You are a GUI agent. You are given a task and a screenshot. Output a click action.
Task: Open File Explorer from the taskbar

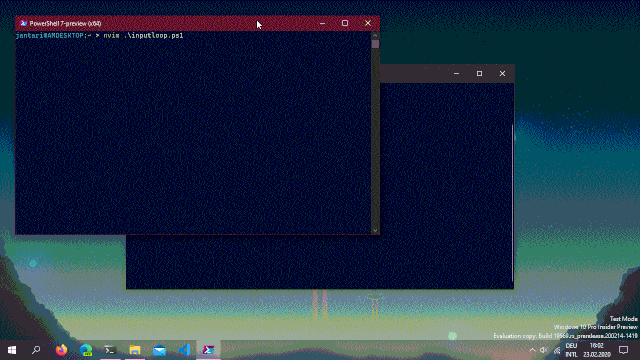(135, 350)
